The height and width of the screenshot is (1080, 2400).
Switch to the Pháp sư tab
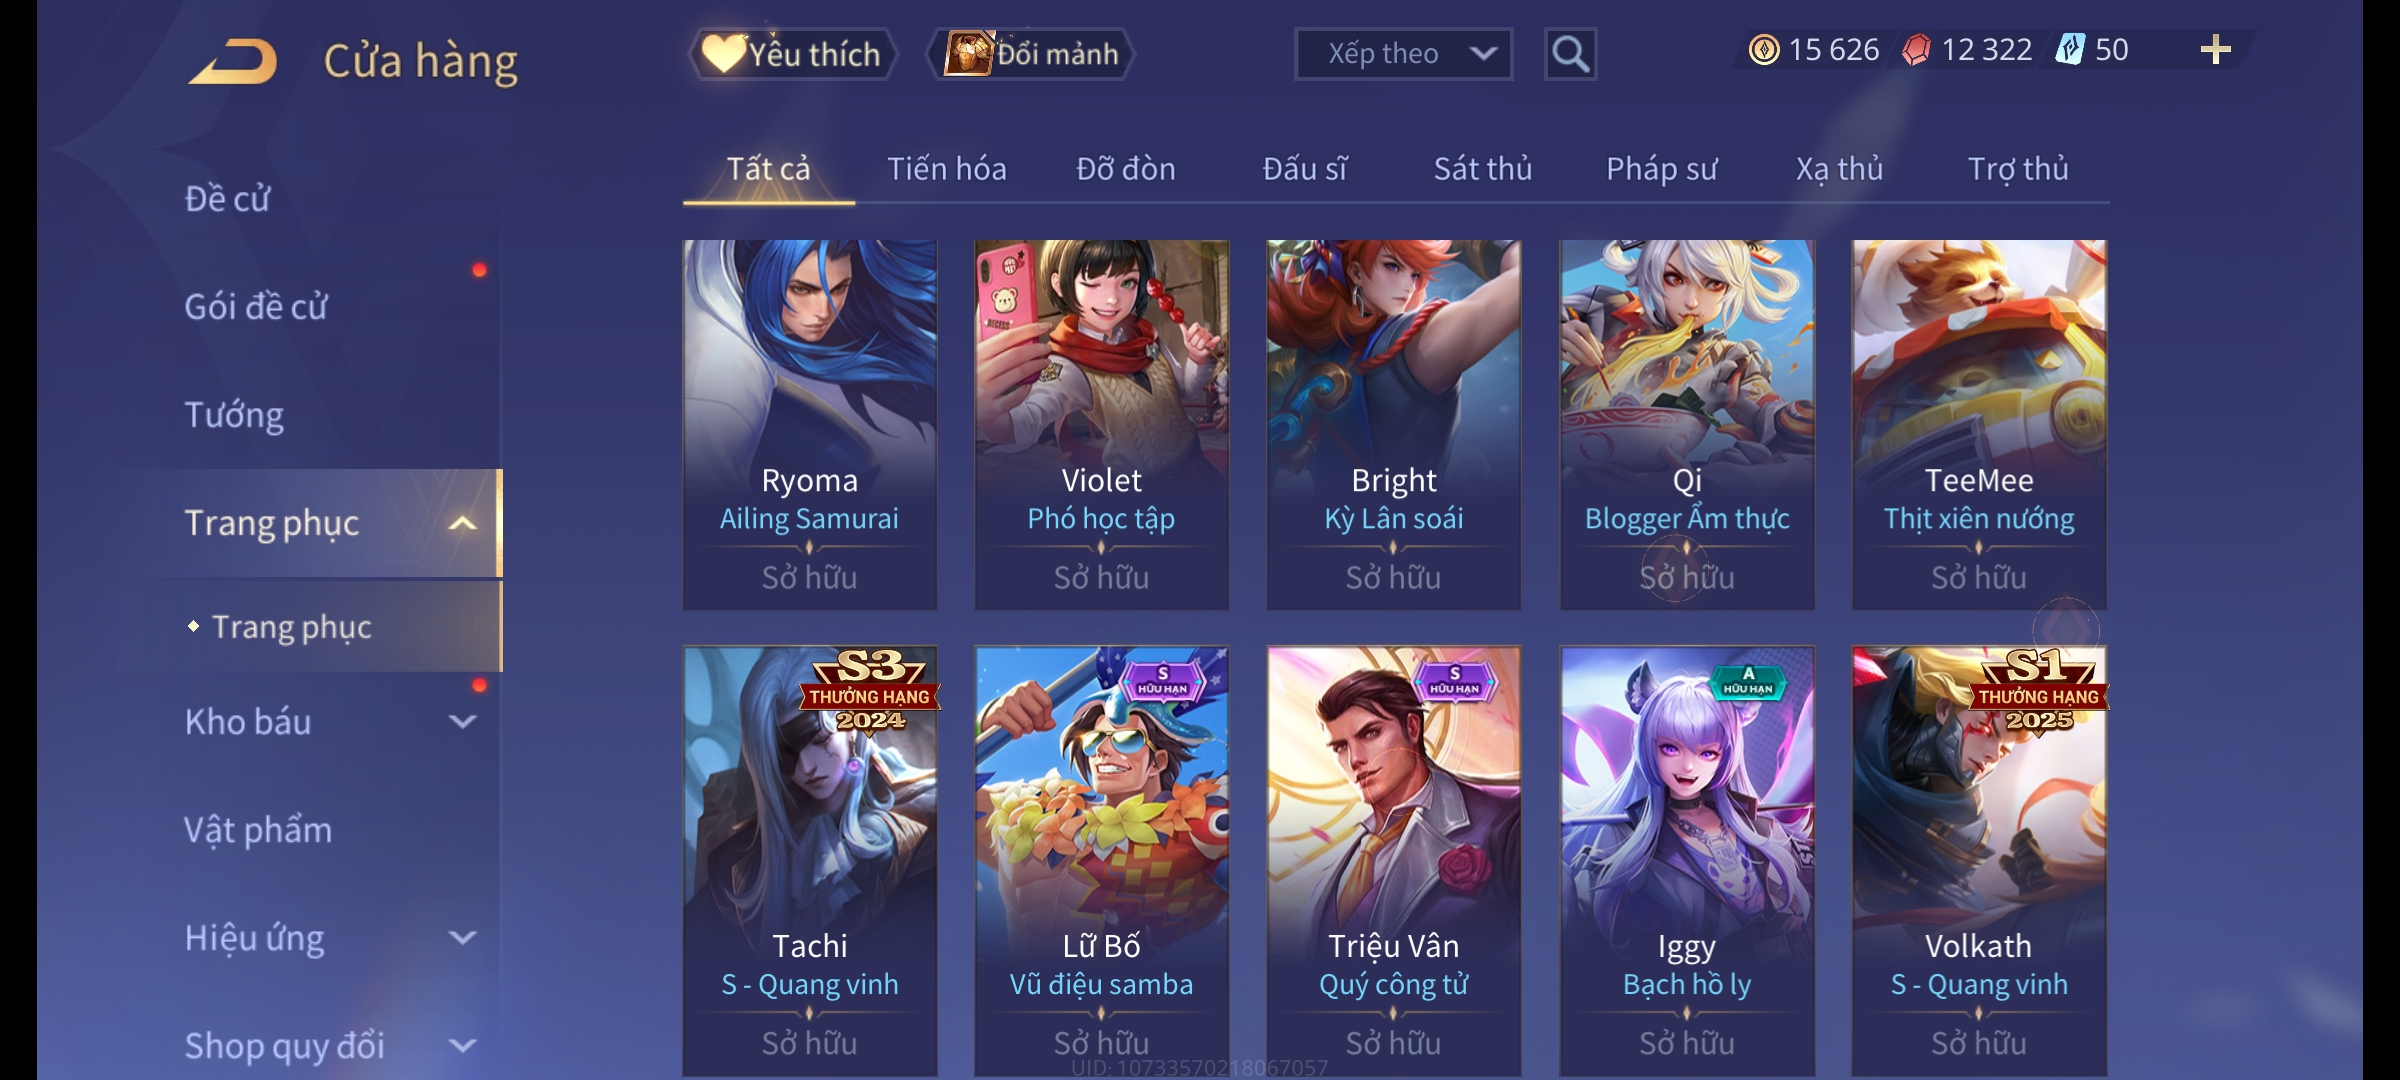tap(1661, 169)
